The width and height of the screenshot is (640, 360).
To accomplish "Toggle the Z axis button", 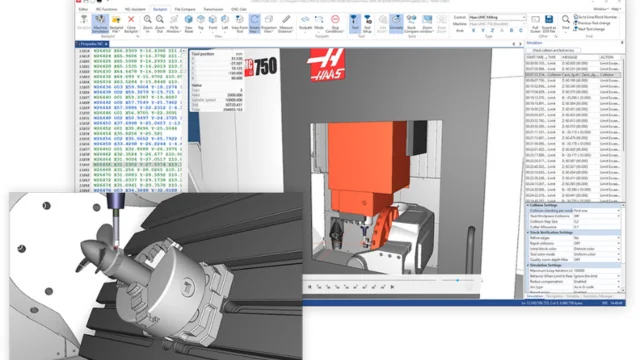I will [492, 31].
